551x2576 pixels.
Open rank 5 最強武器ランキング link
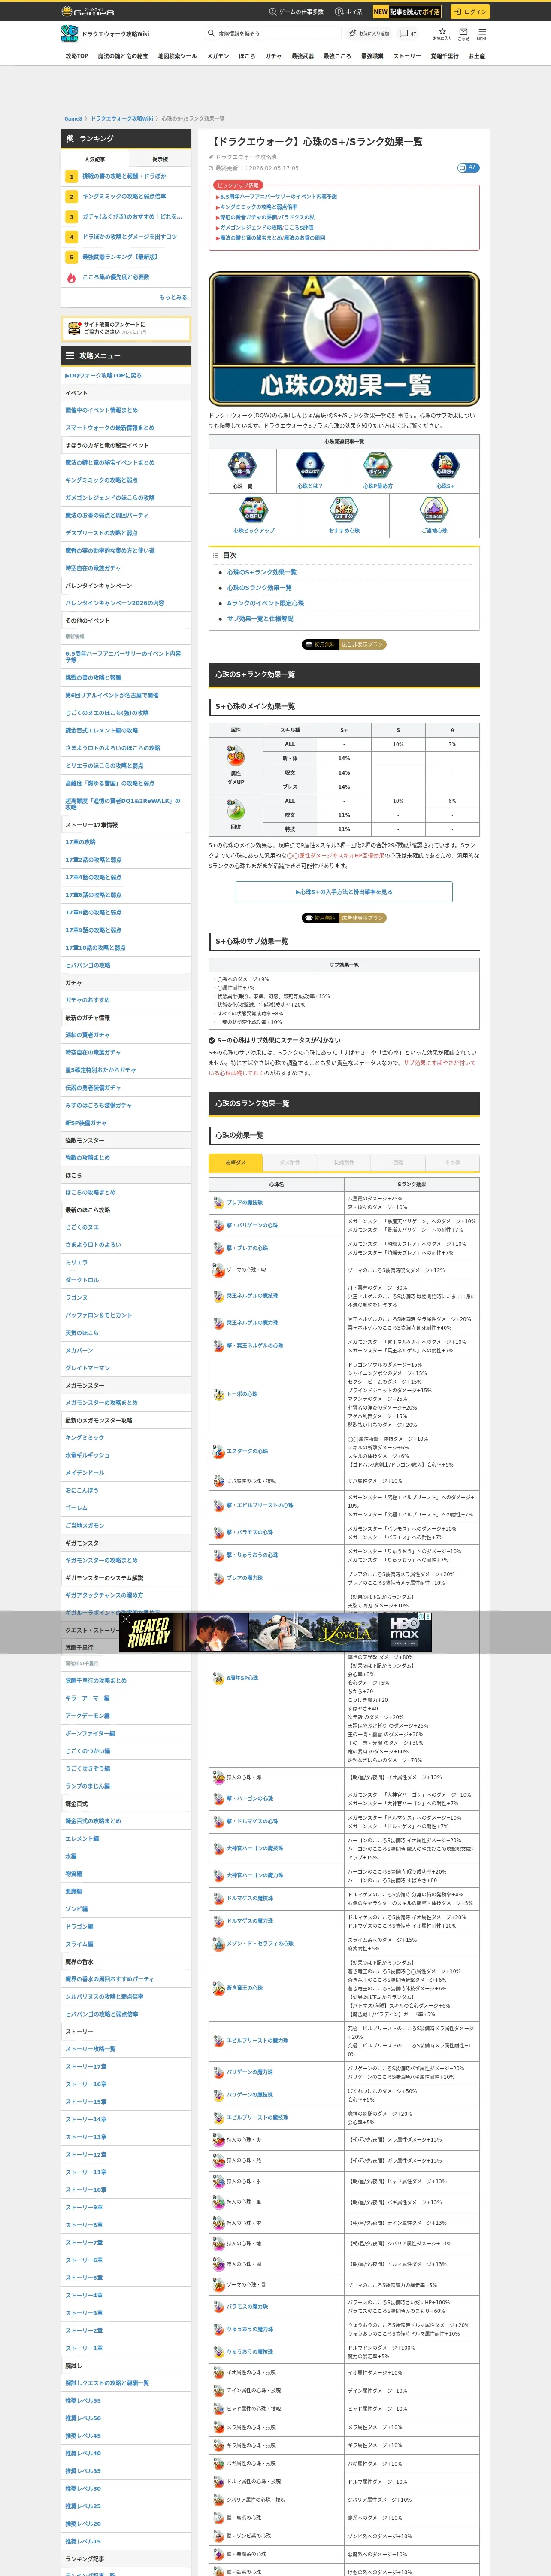[x=120, y=257]
